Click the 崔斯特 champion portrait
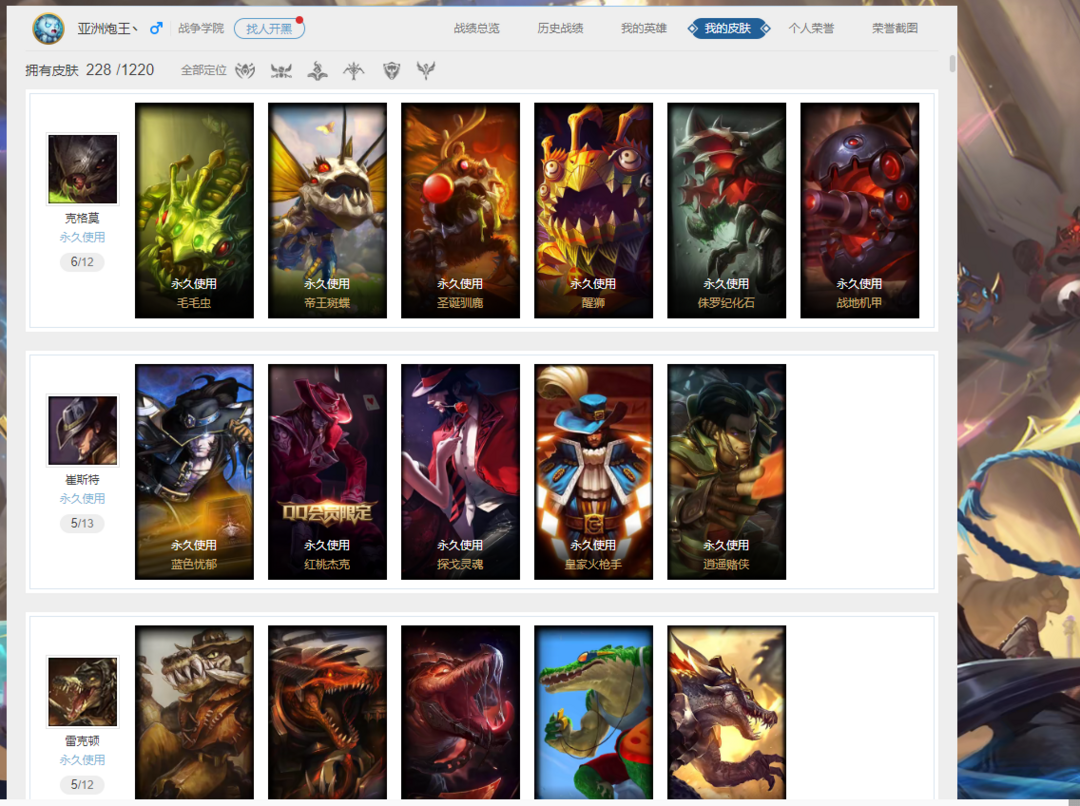The image size is (1080, 806). (x=83, y=431)
